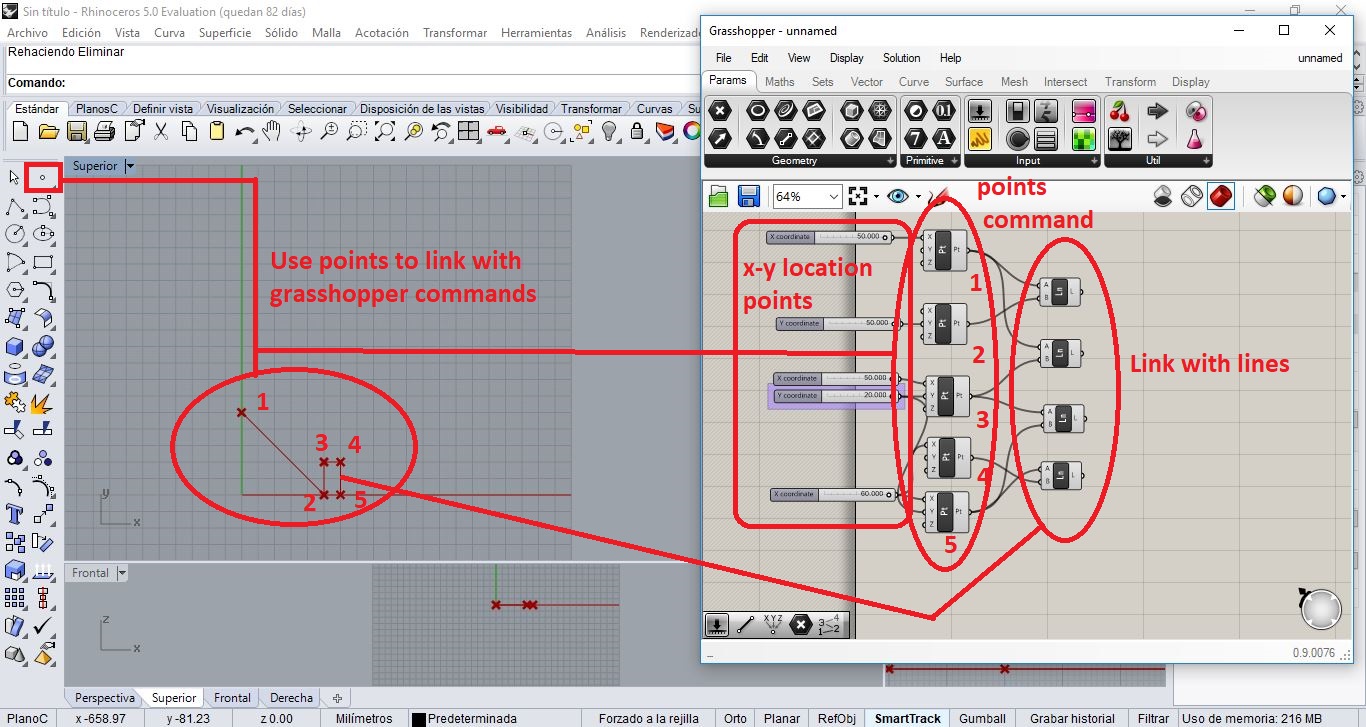This screenshot has width=1366, height=727.
Task: Click the four-viewport layout icon
Action: [x=469, y=131]
